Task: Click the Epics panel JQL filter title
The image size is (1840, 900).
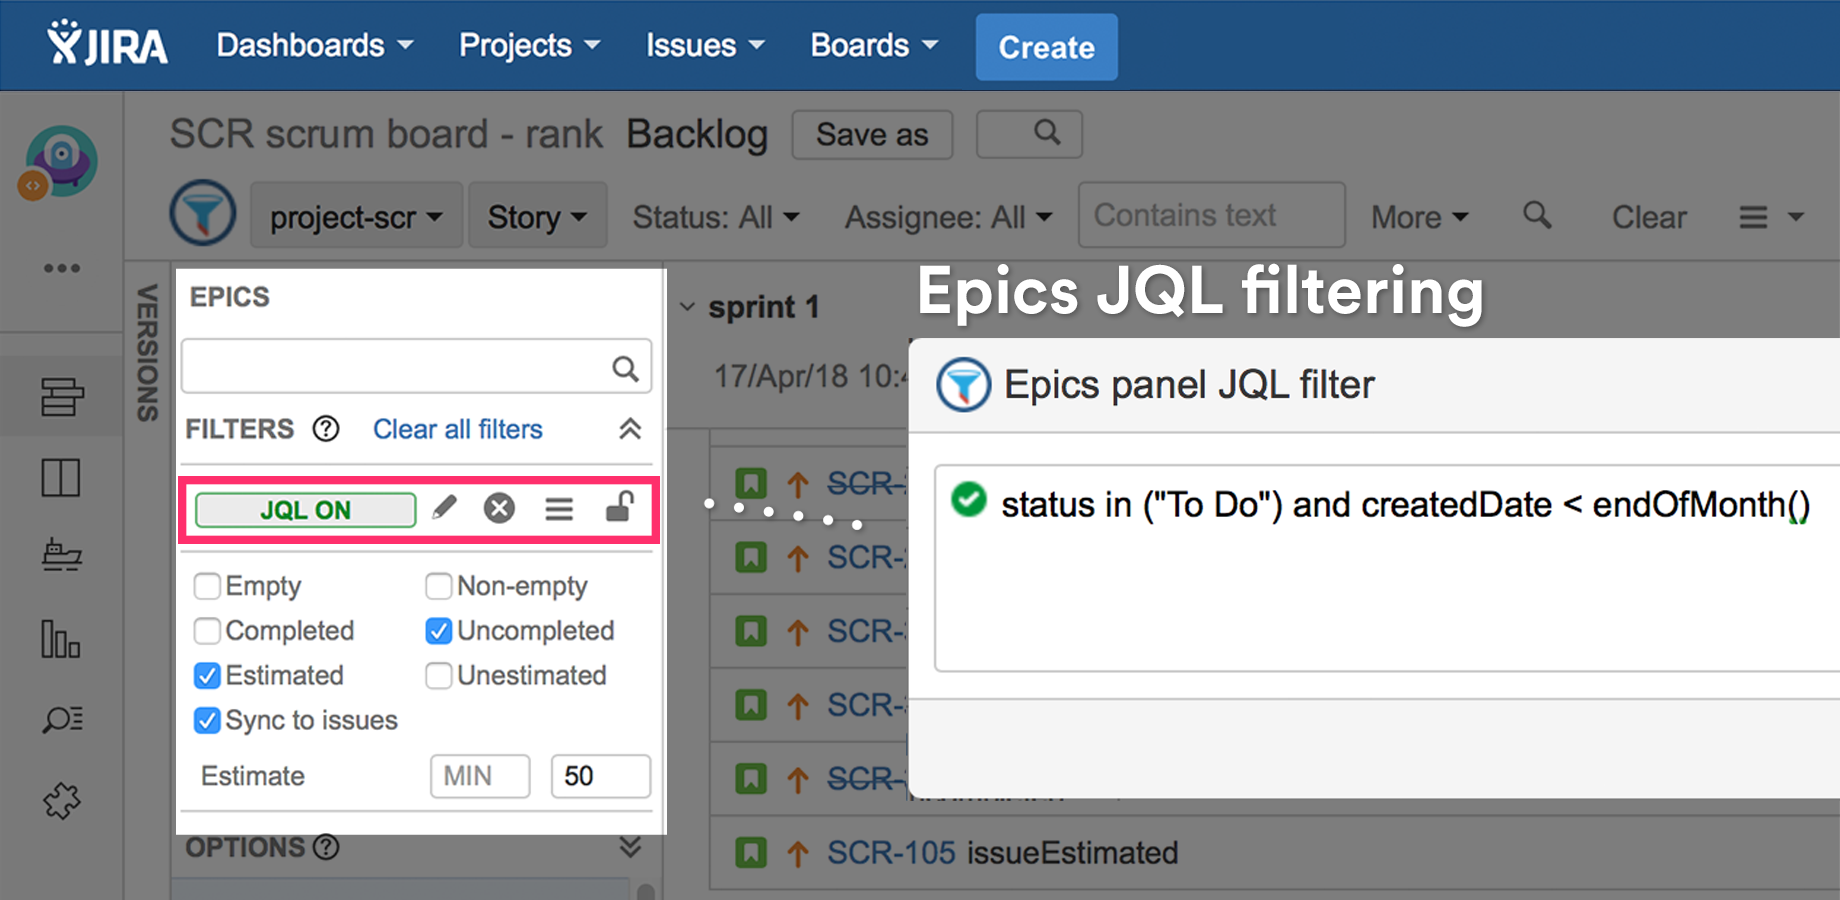Action: coord(1189,385)
